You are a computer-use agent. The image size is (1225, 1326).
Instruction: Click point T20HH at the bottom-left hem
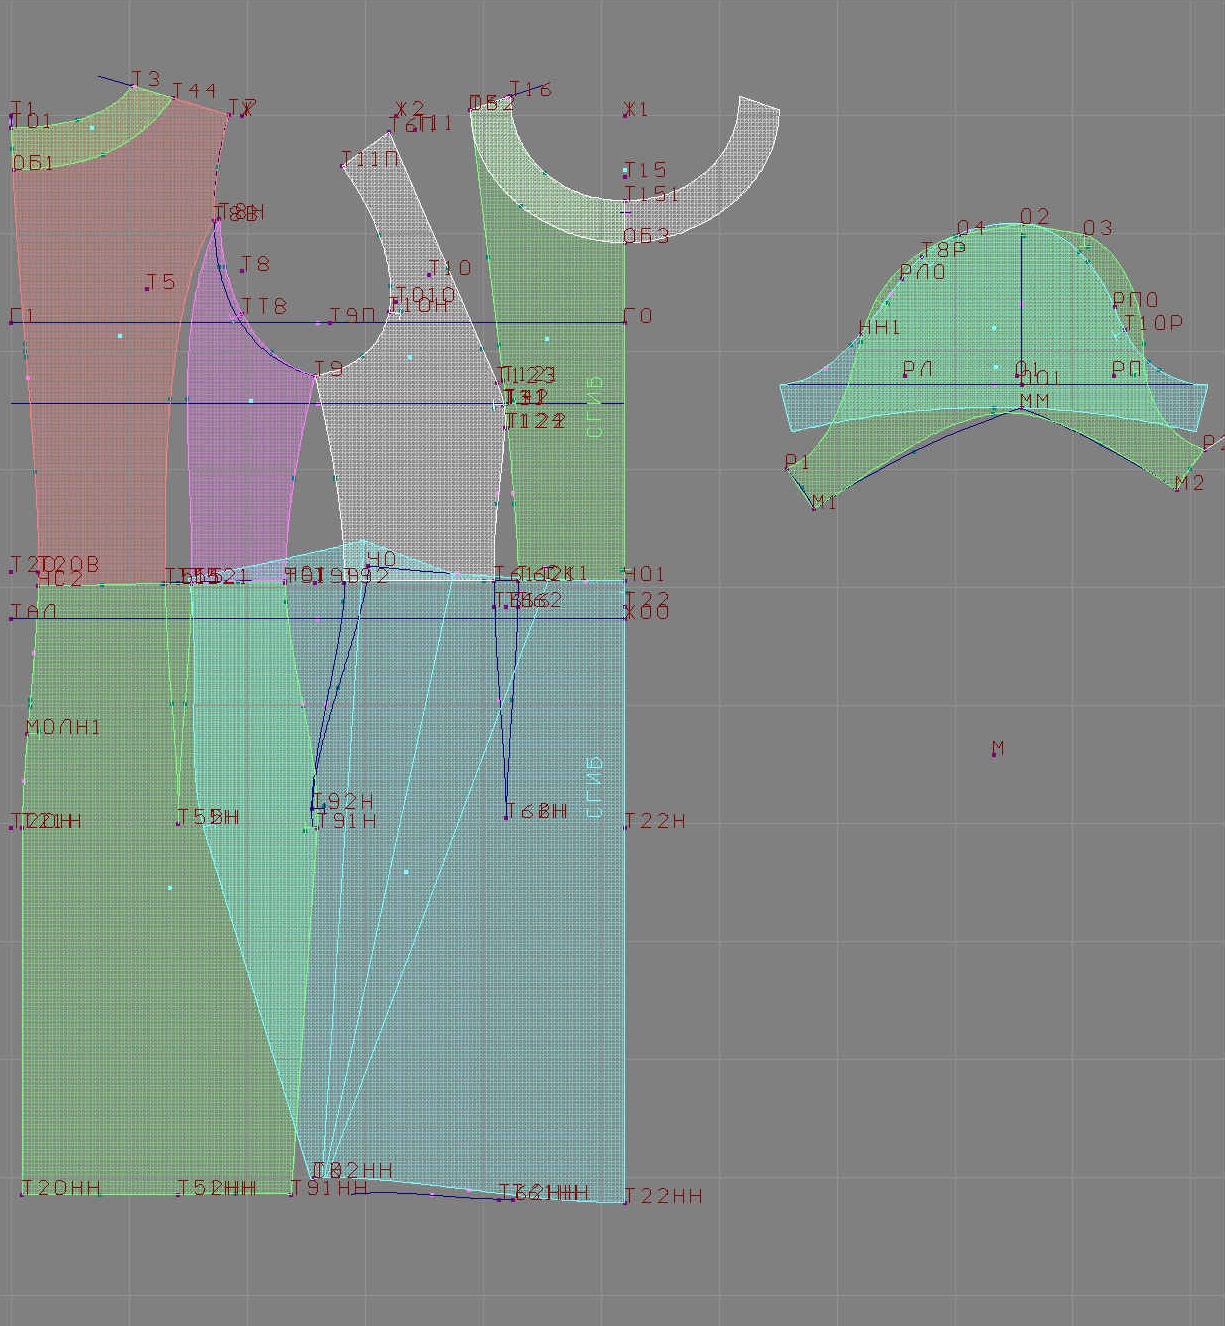[22, 1194]
